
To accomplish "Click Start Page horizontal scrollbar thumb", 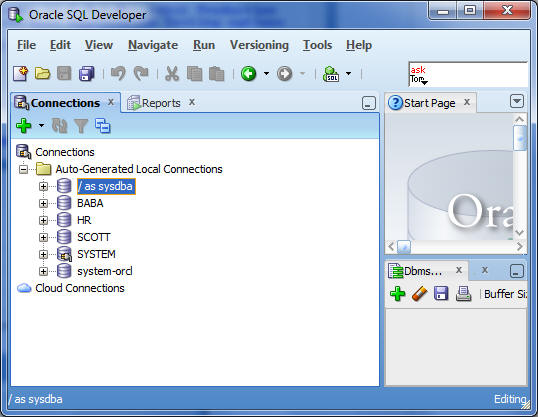I will [404, 246].
